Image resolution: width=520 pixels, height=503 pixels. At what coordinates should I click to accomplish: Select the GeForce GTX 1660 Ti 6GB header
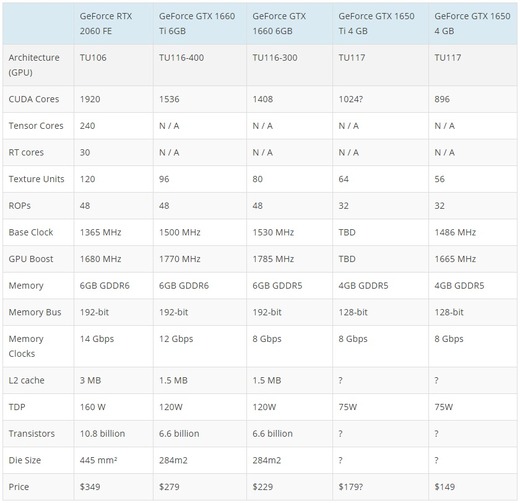click(199, 24)
